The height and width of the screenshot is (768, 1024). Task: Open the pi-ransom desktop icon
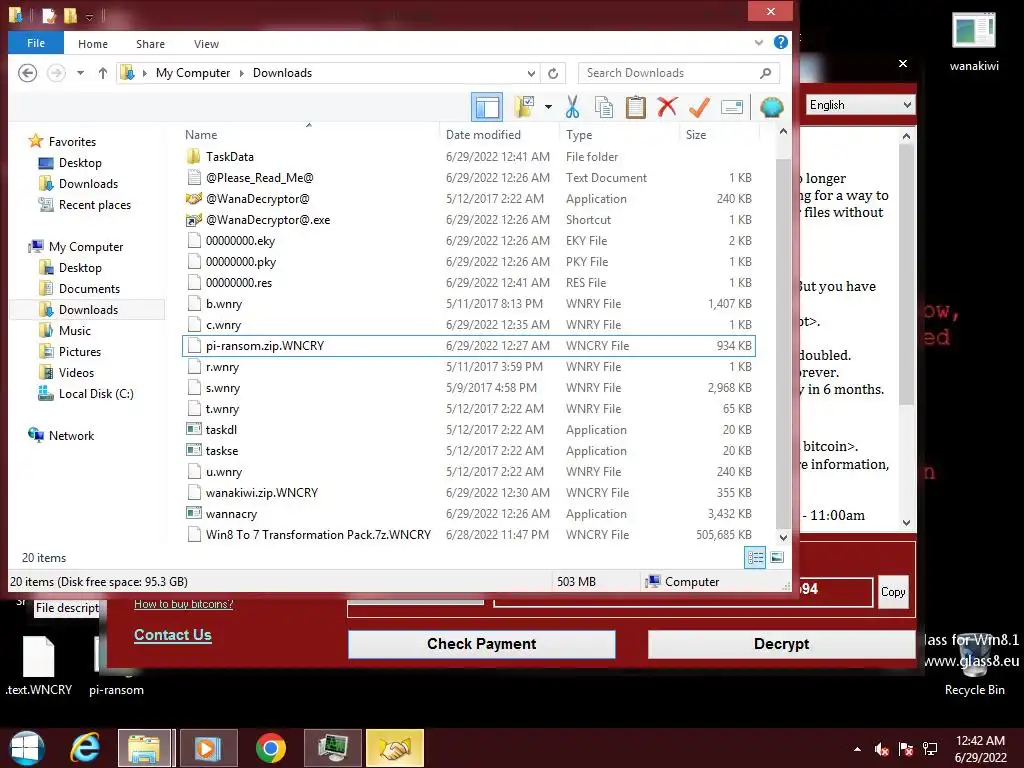116,666
